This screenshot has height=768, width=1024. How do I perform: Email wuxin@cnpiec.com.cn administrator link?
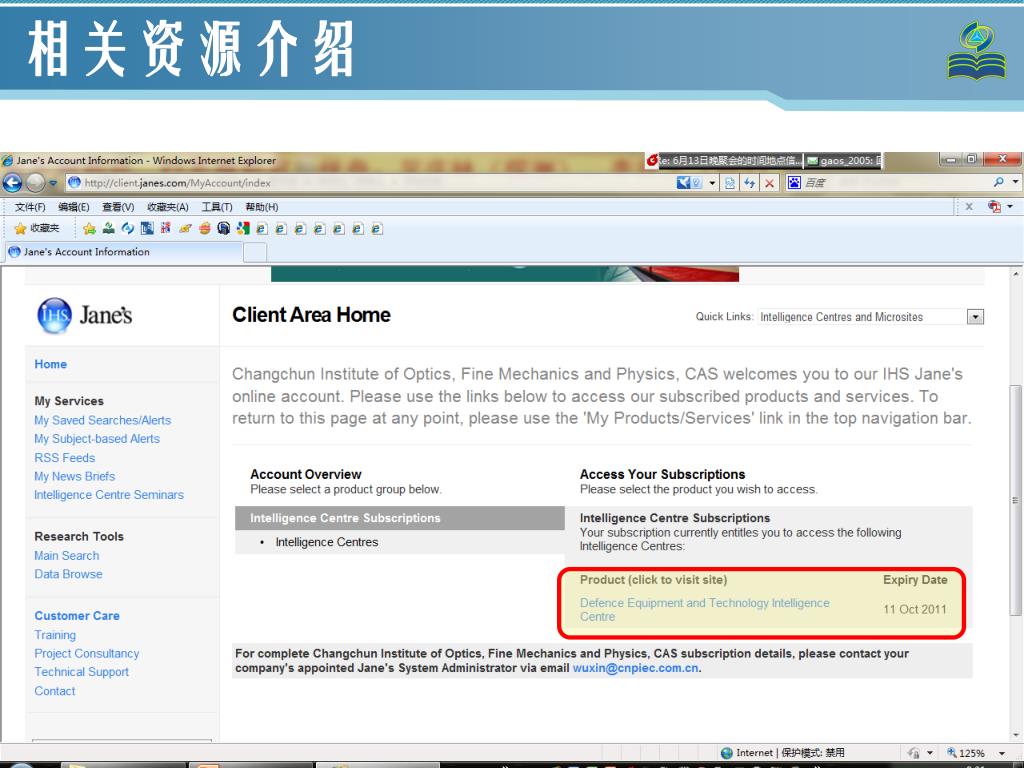[635, 668]
